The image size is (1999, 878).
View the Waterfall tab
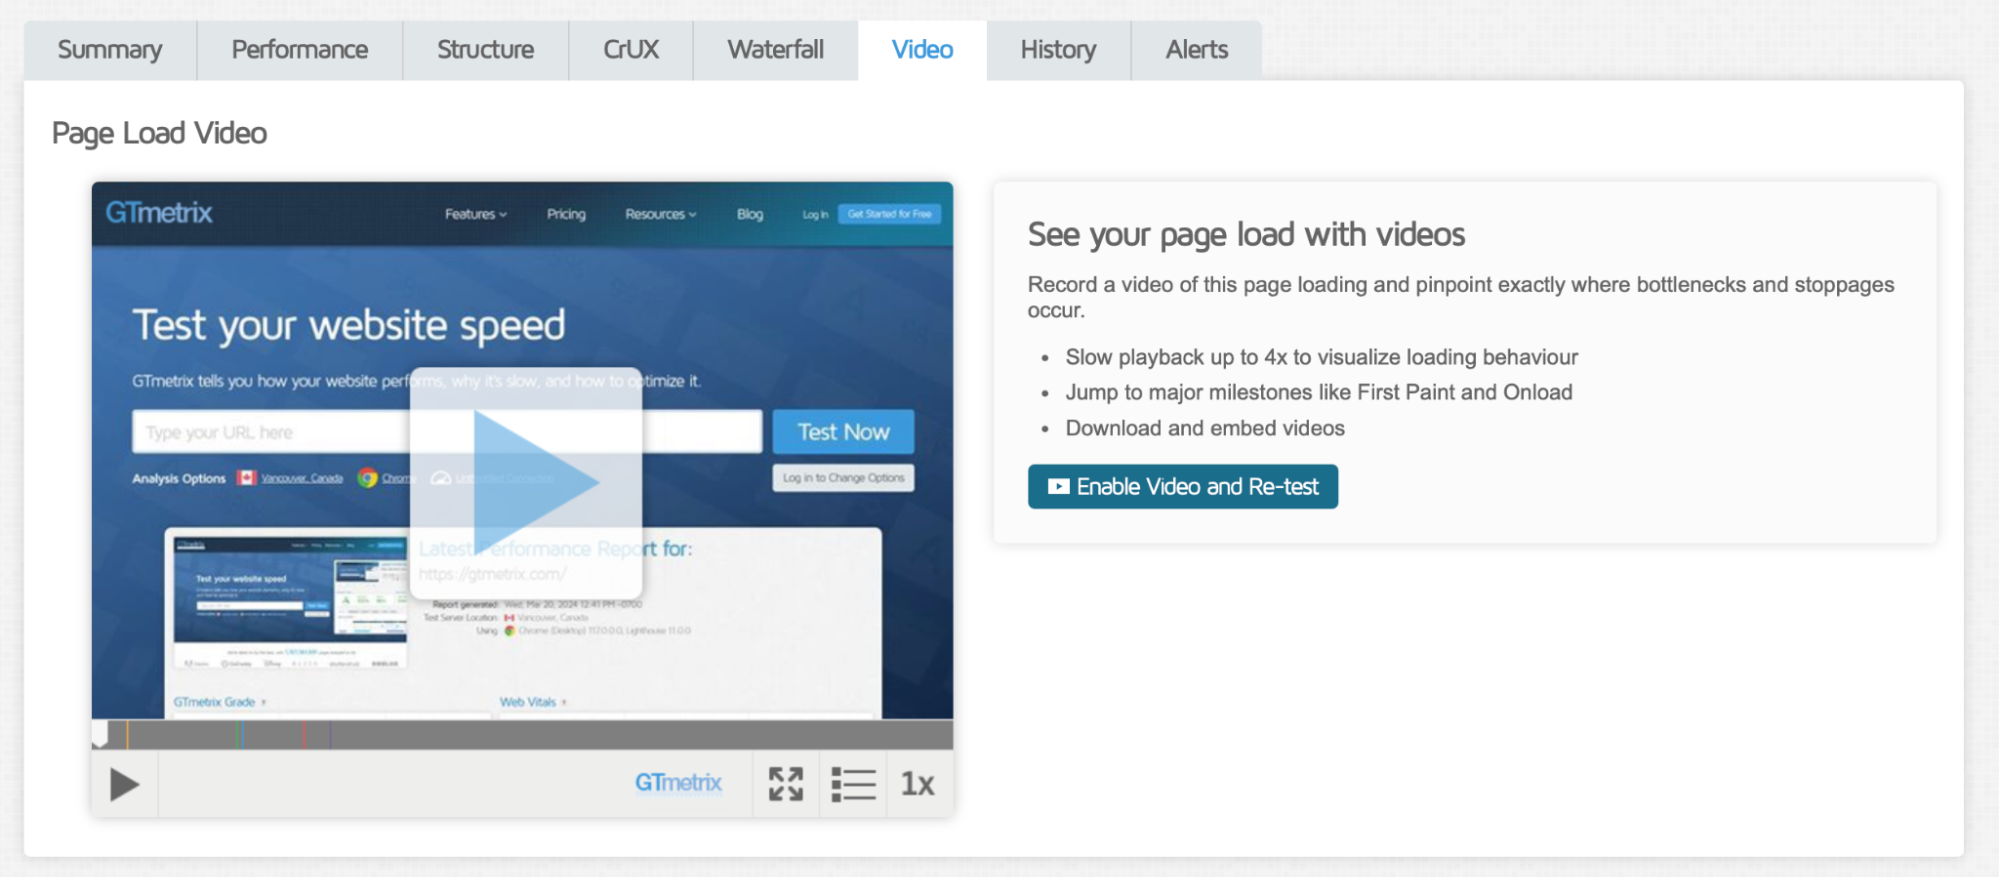pyautogui.click(x=776, y=50)
